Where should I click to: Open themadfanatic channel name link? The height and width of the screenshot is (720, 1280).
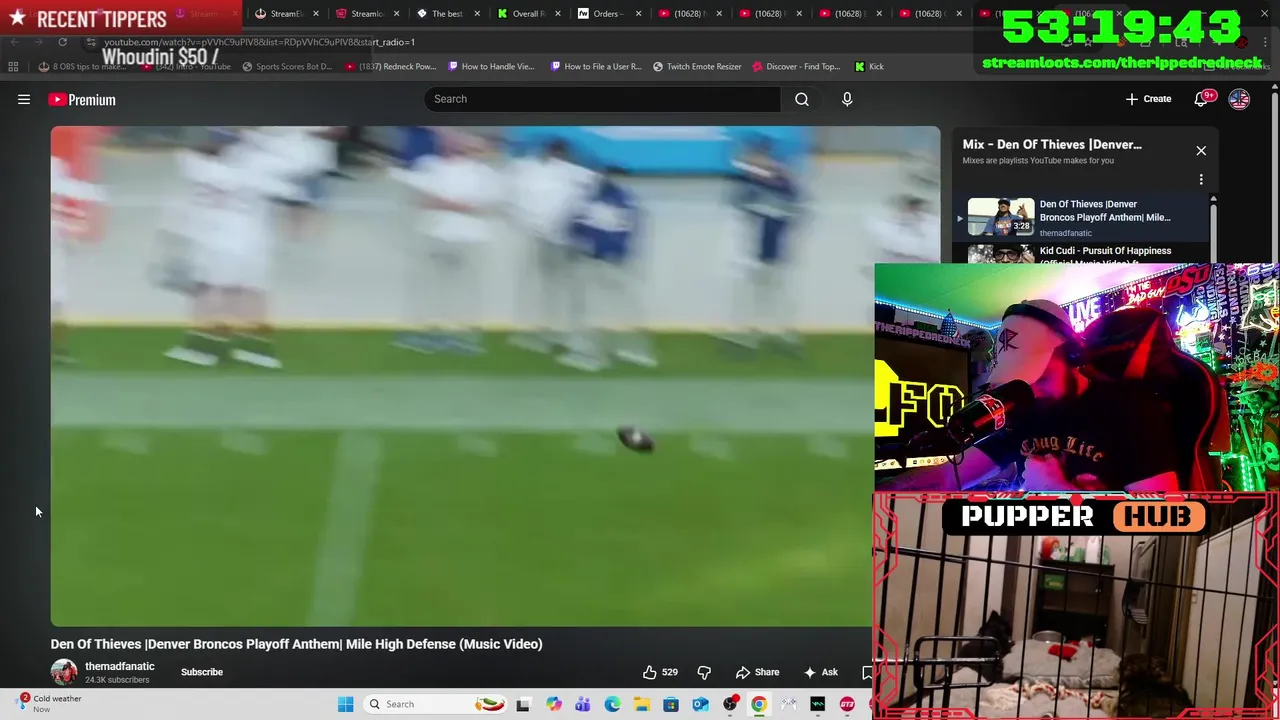coord(120,666)
